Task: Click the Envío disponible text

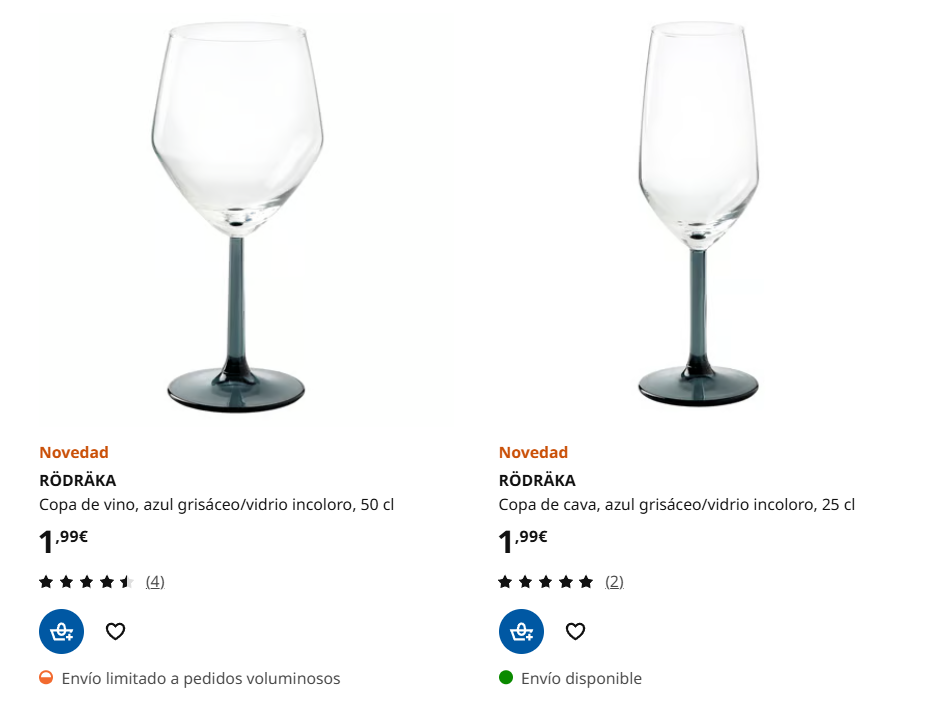Action: tap(581, 678)
